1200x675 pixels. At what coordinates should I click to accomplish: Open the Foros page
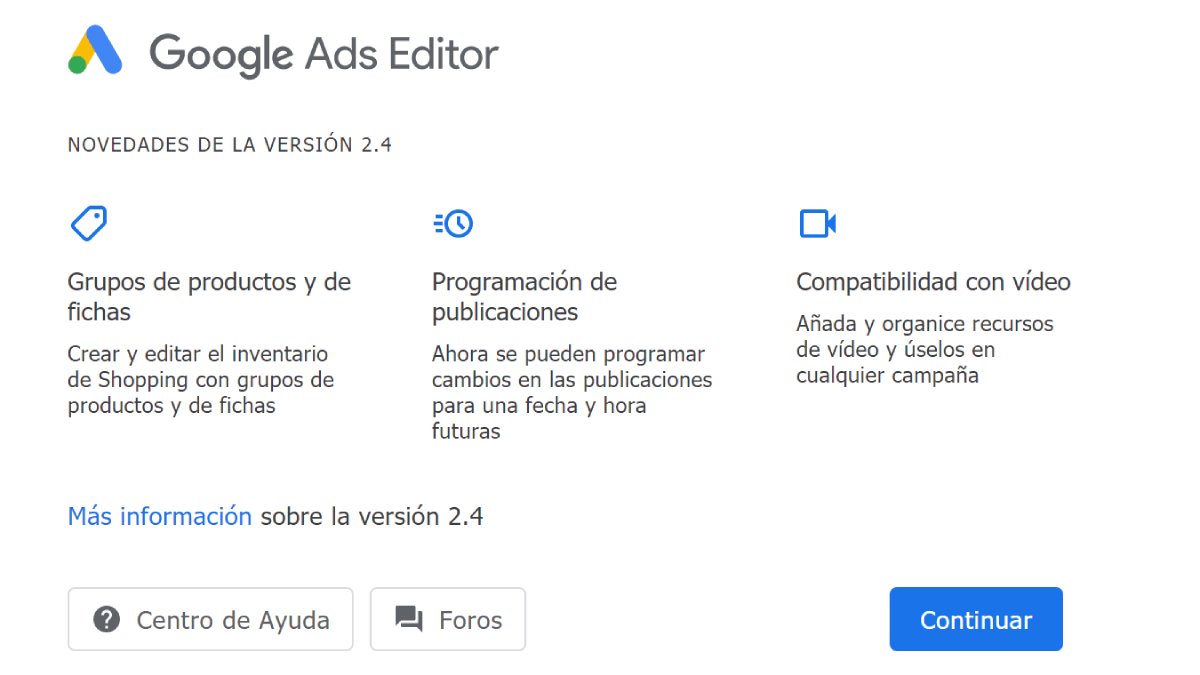click(448, 619)
